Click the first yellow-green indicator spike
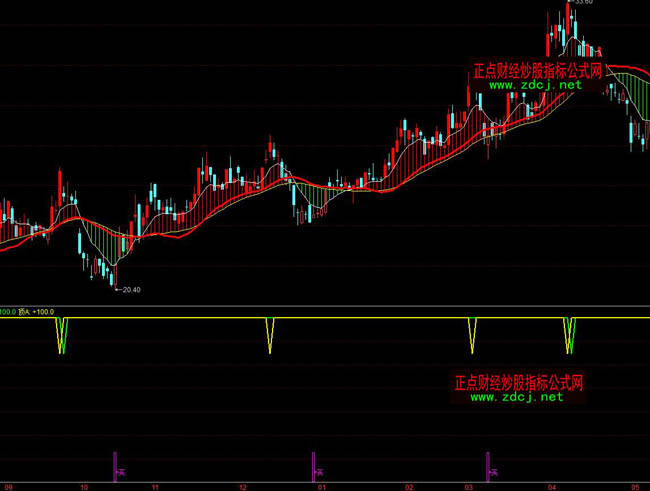The width and height of the screenshot is (650, 491). point(61,336)
